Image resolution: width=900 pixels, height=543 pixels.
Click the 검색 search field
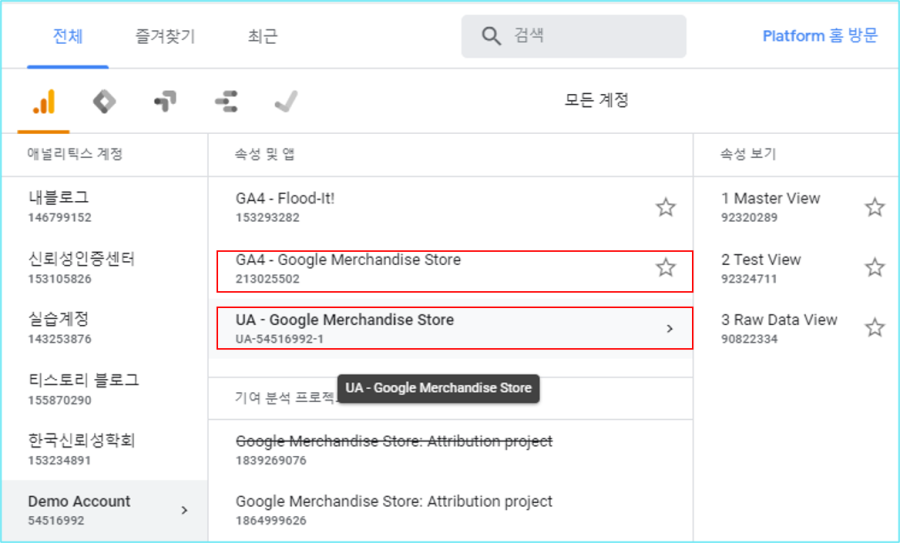pyautogui.click(x=573, y=36)
